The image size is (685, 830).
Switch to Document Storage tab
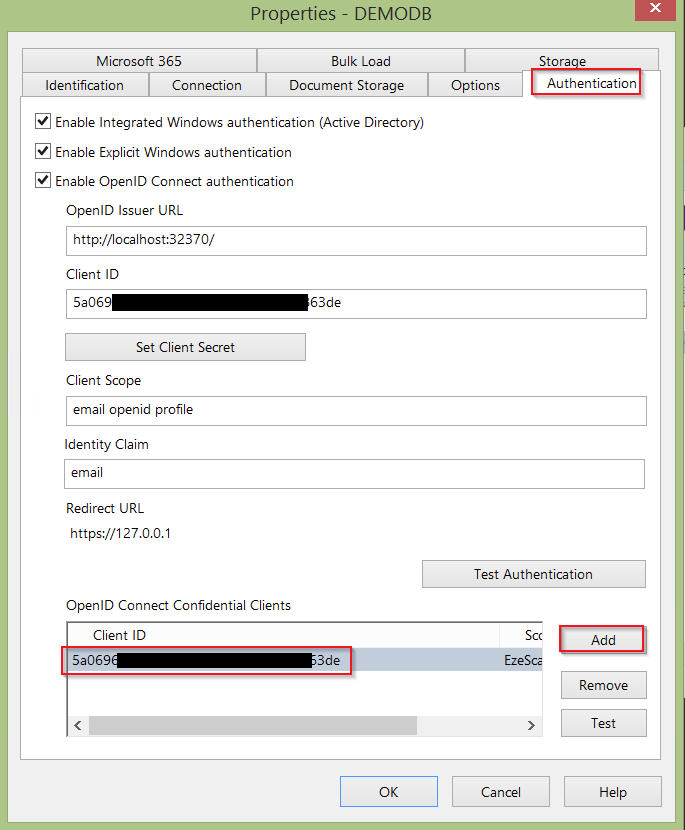click(346, 85)
